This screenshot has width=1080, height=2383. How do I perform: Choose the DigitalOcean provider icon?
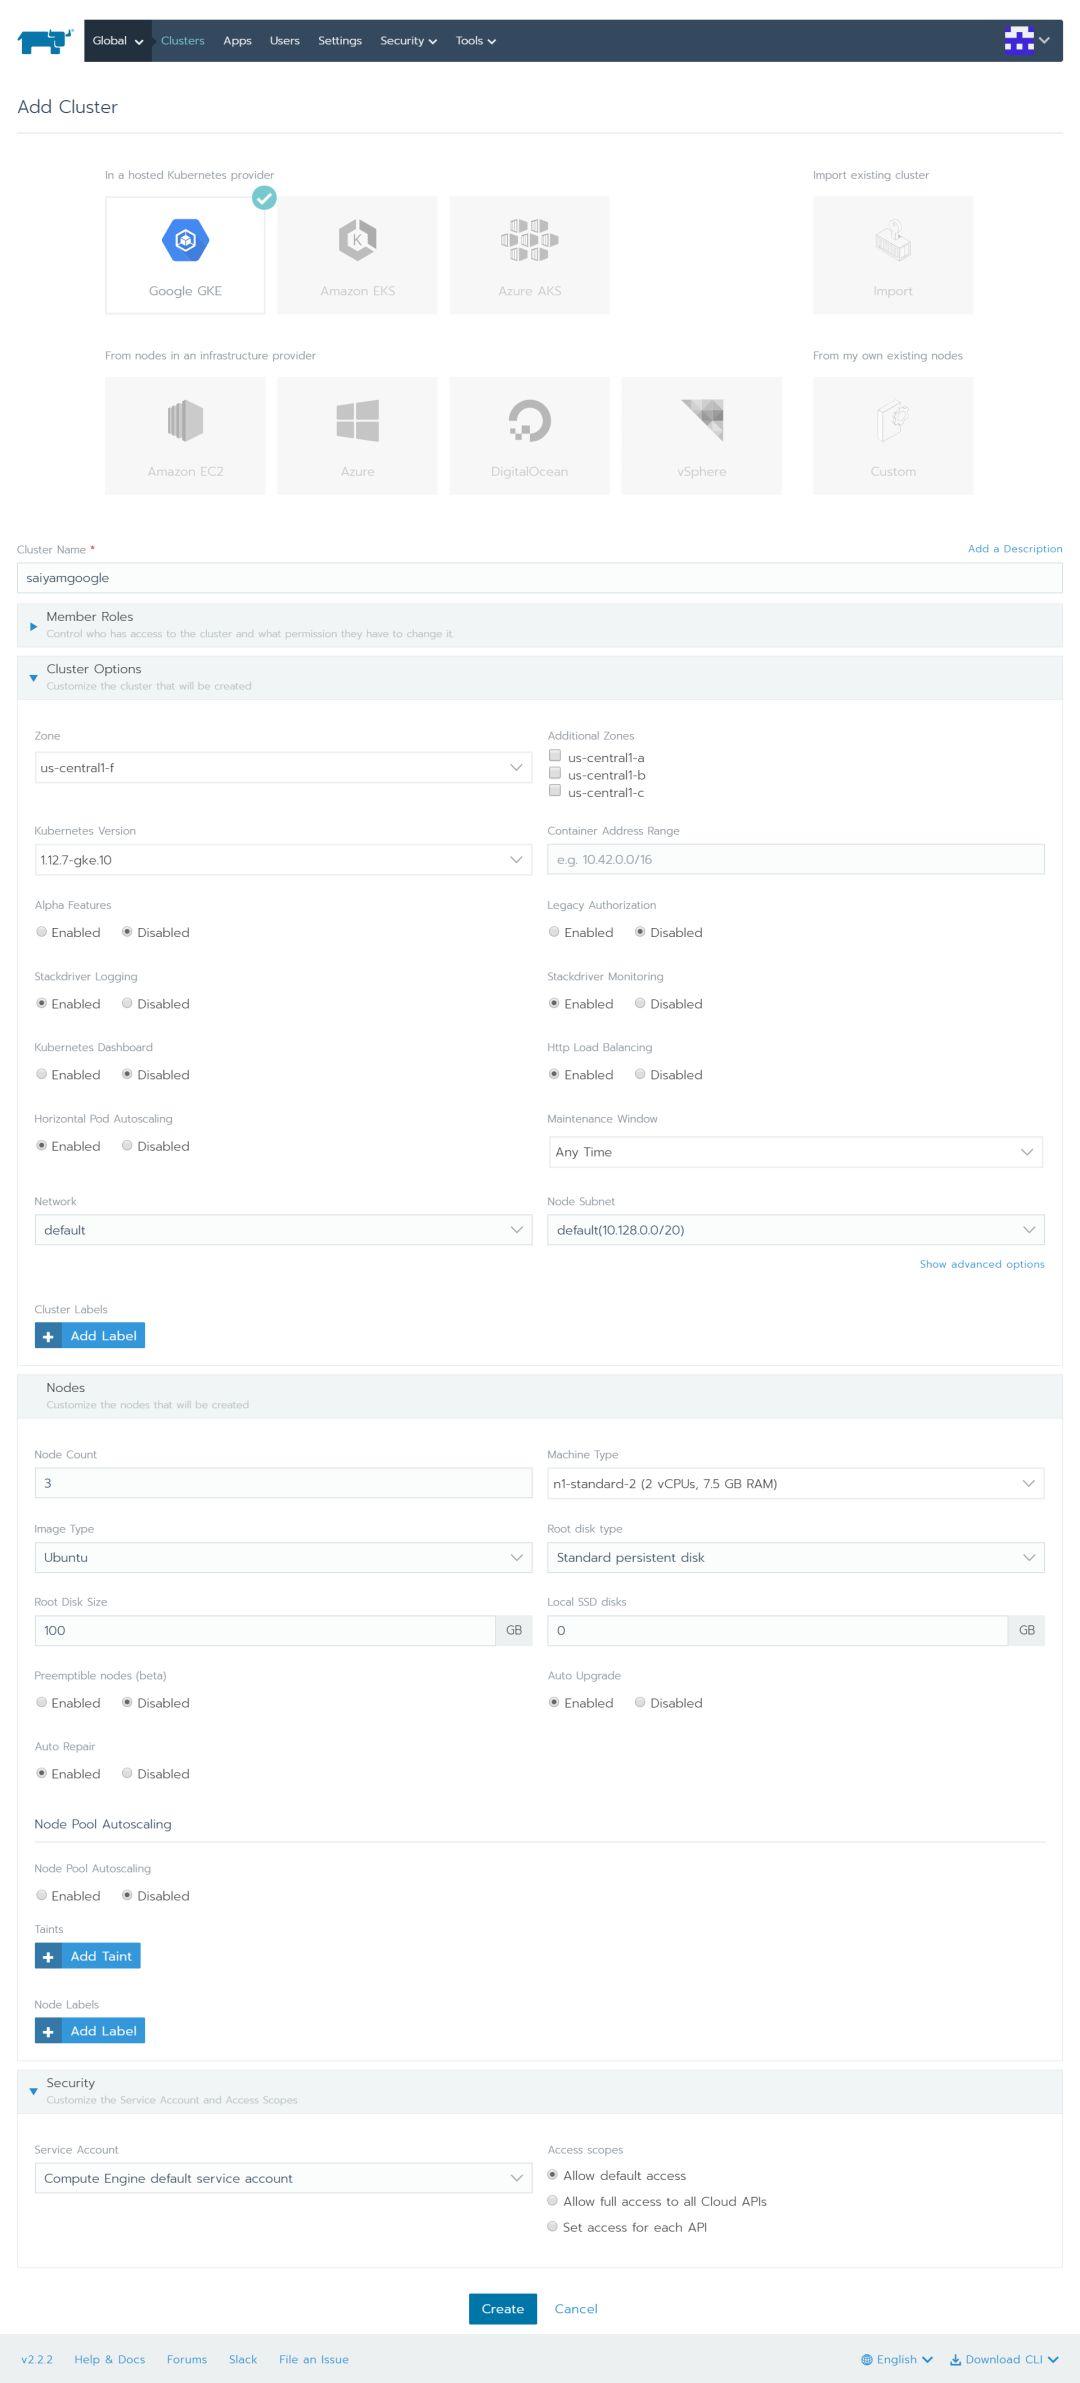(529, 421)
